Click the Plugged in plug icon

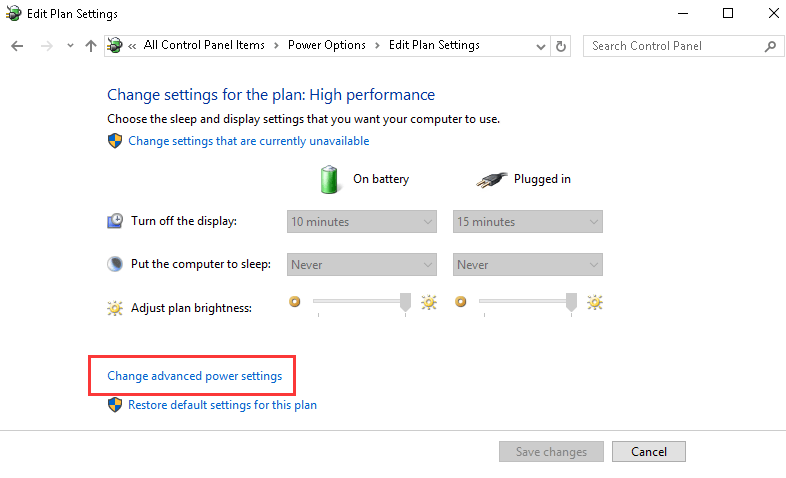tap(492, 179)
